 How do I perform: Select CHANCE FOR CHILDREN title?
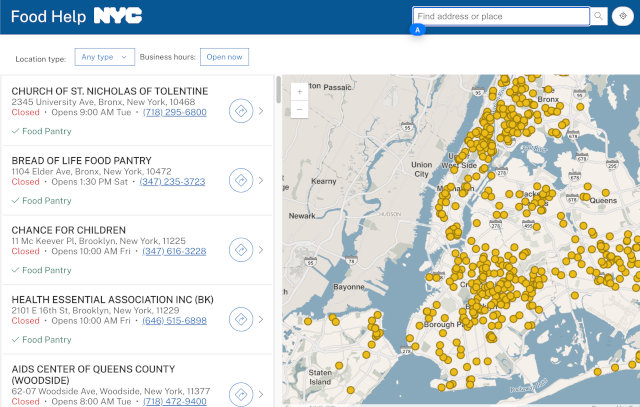(x=69, y=230)
